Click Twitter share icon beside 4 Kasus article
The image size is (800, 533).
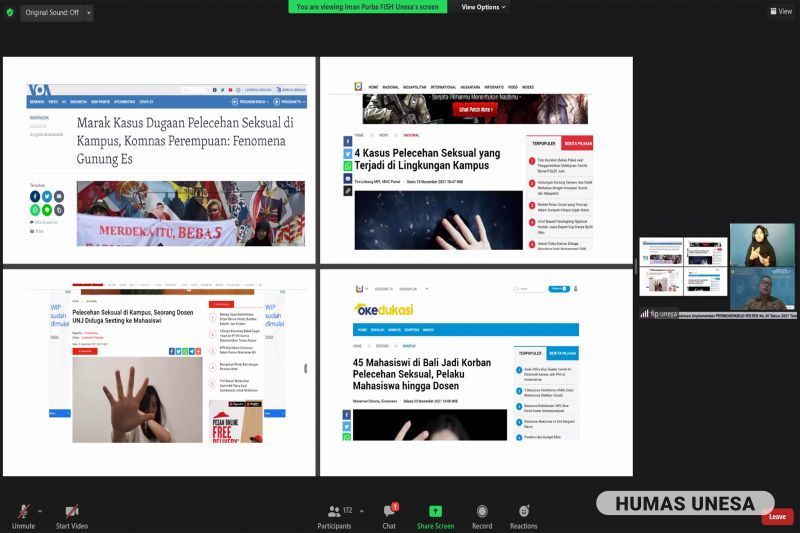(x=347, y=154)
